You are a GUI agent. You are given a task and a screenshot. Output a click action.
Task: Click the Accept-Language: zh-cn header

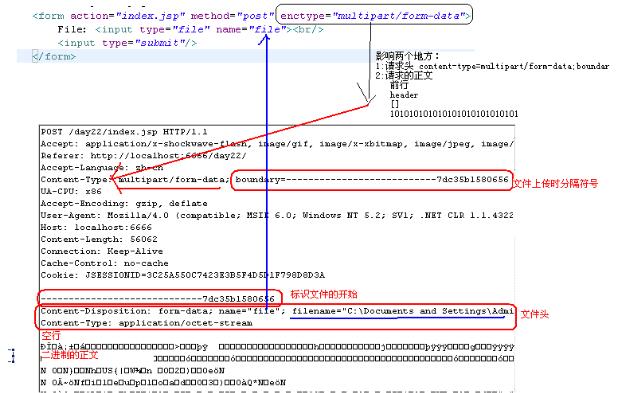[x=102, y=167]
